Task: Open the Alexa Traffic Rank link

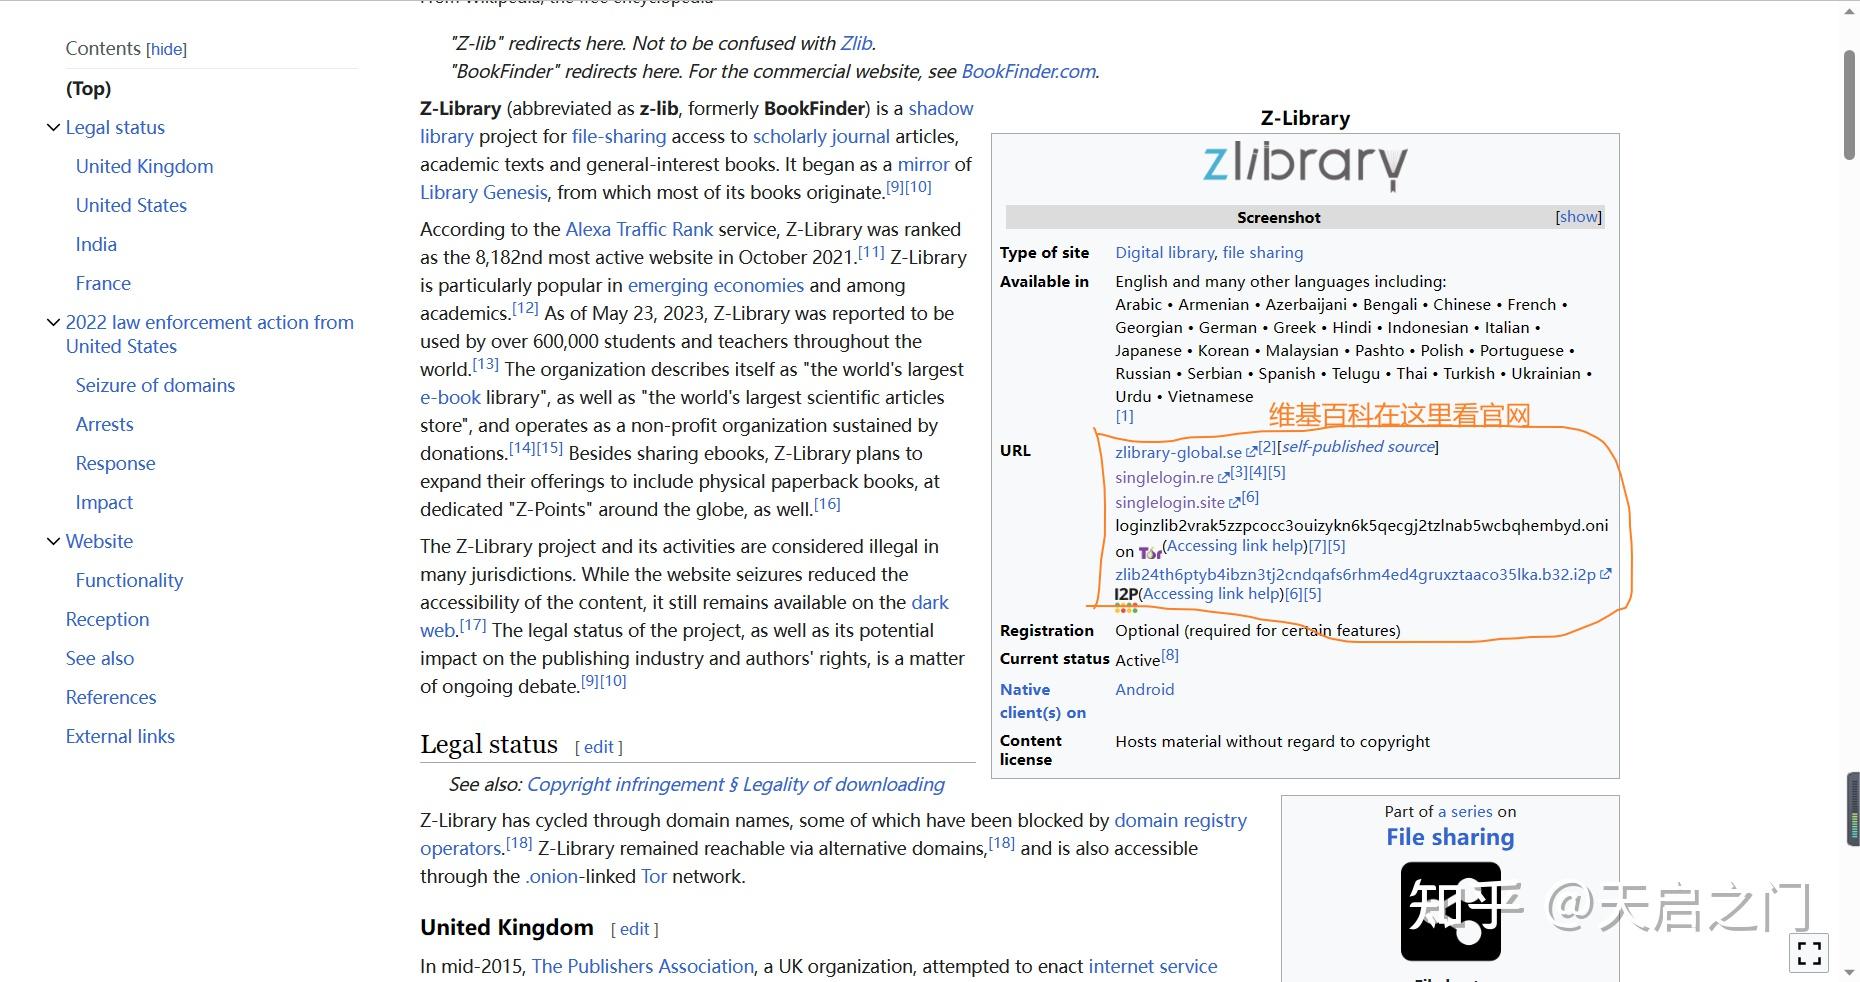Action: [x=640, y=229]
